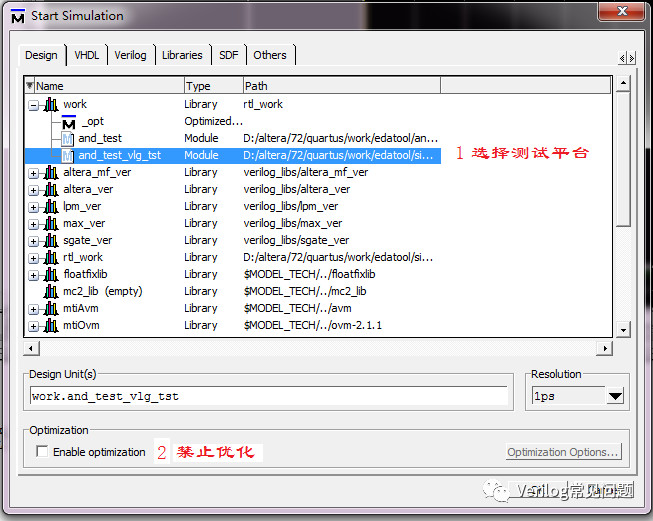Select the and_test module name
The image size is (653, 521).
[x=100, y=139]
